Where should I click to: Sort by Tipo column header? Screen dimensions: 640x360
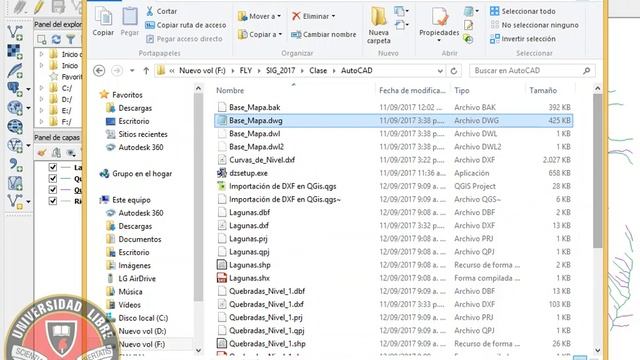point(462,91)
